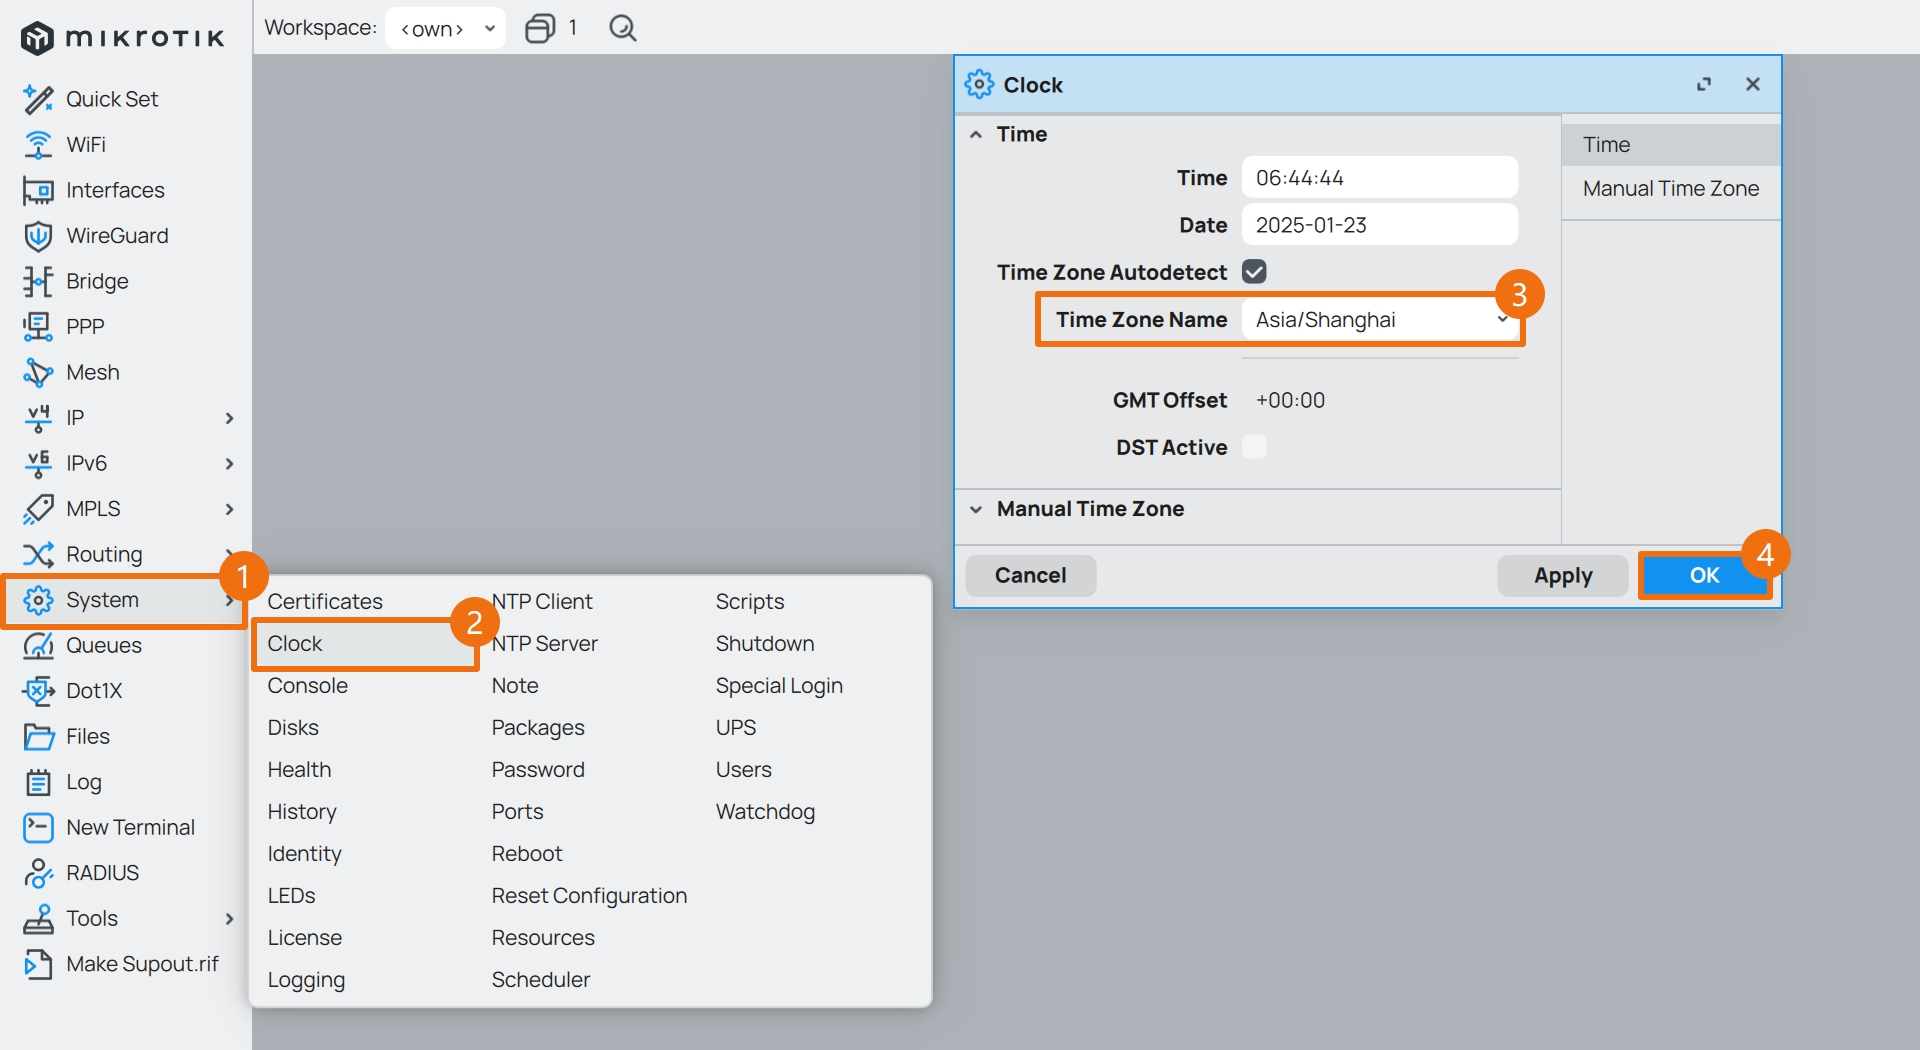Click the Interfaces icon in sidebar
The height and width of the screenshot is (1050, 1920).
[38, 190]
